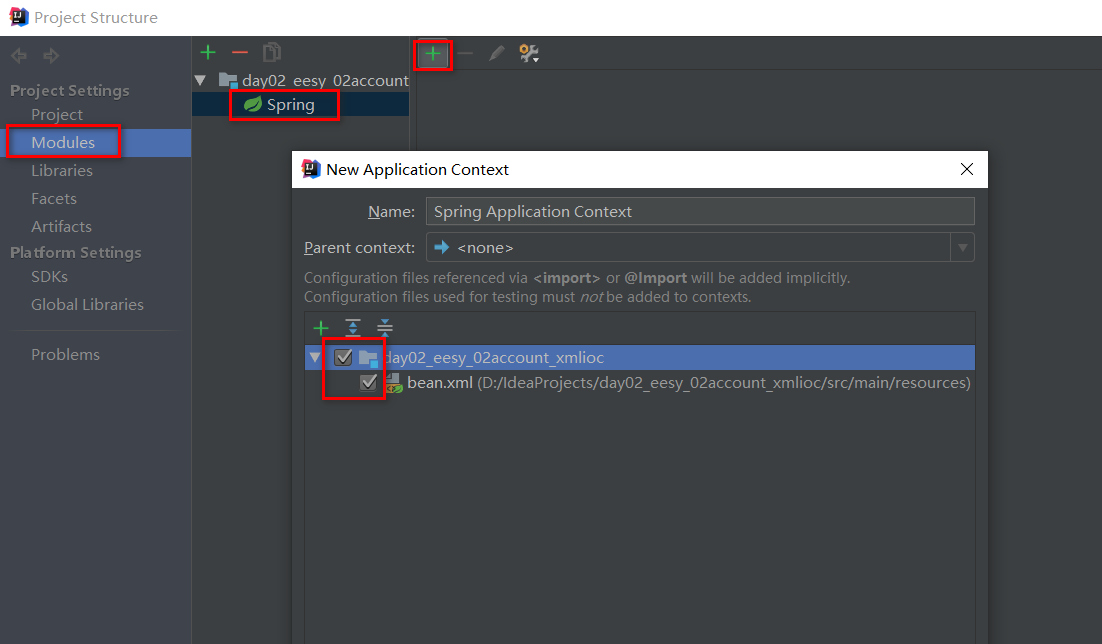Add a new module with green plus
The height and width of the screenshot is (644, 1102).
point(208,52)
